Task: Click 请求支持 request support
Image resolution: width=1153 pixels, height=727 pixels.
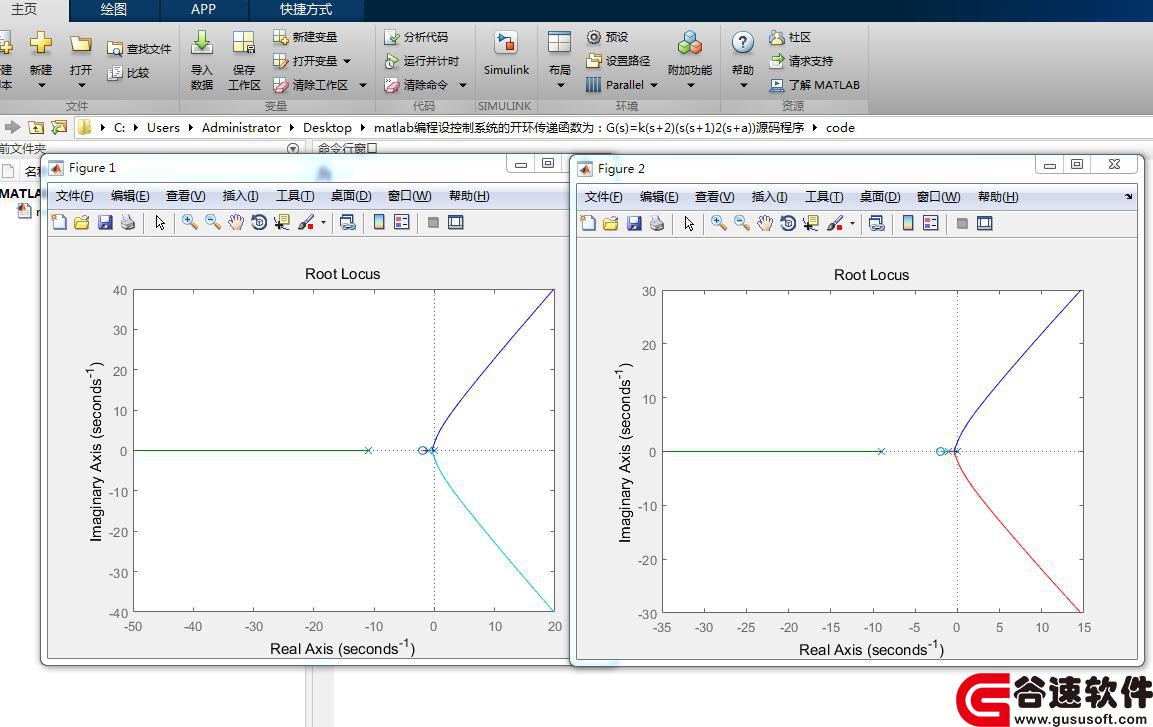Action: point(801,61)
